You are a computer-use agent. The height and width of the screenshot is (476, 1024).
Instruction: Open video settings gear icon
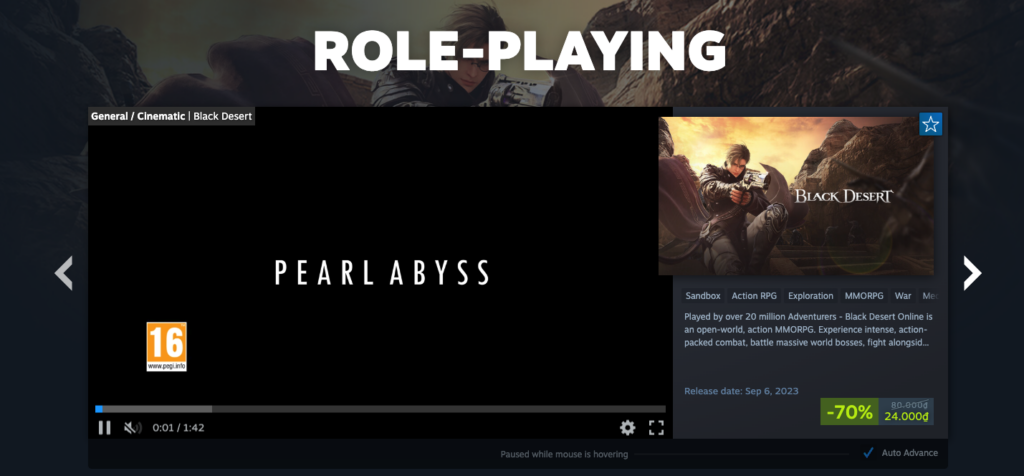(x=627, y=428)
